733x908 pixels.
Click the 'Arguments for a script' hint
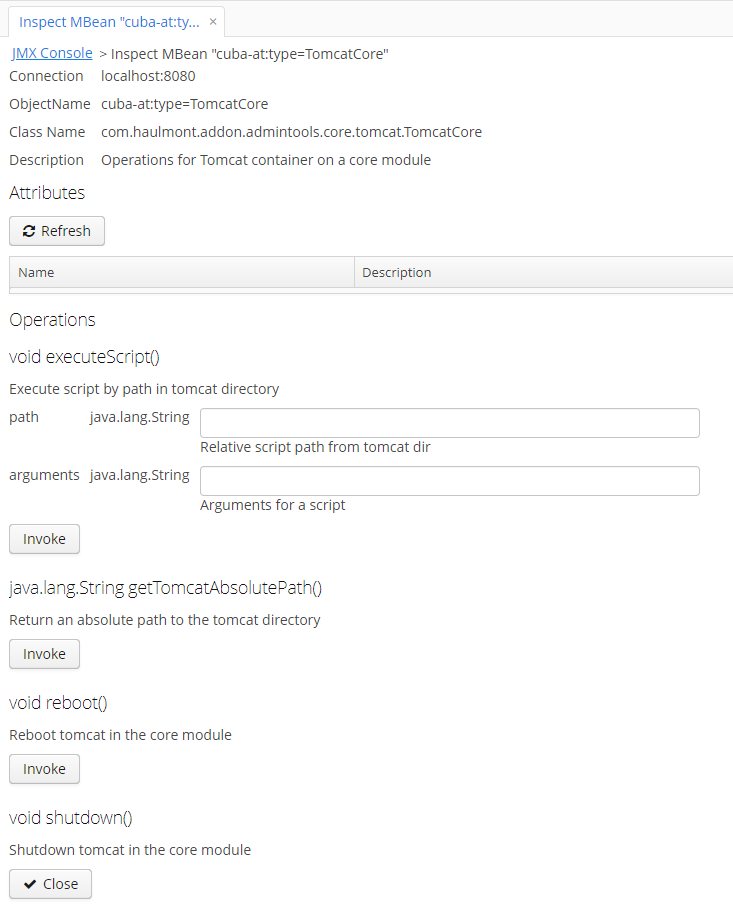point(273,505)
